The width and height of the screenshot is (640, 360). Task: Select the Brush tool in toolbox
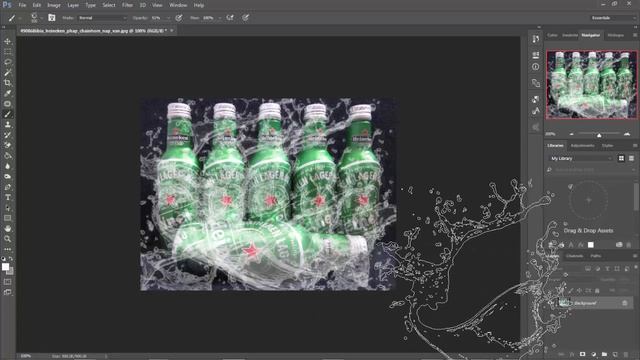7,114
